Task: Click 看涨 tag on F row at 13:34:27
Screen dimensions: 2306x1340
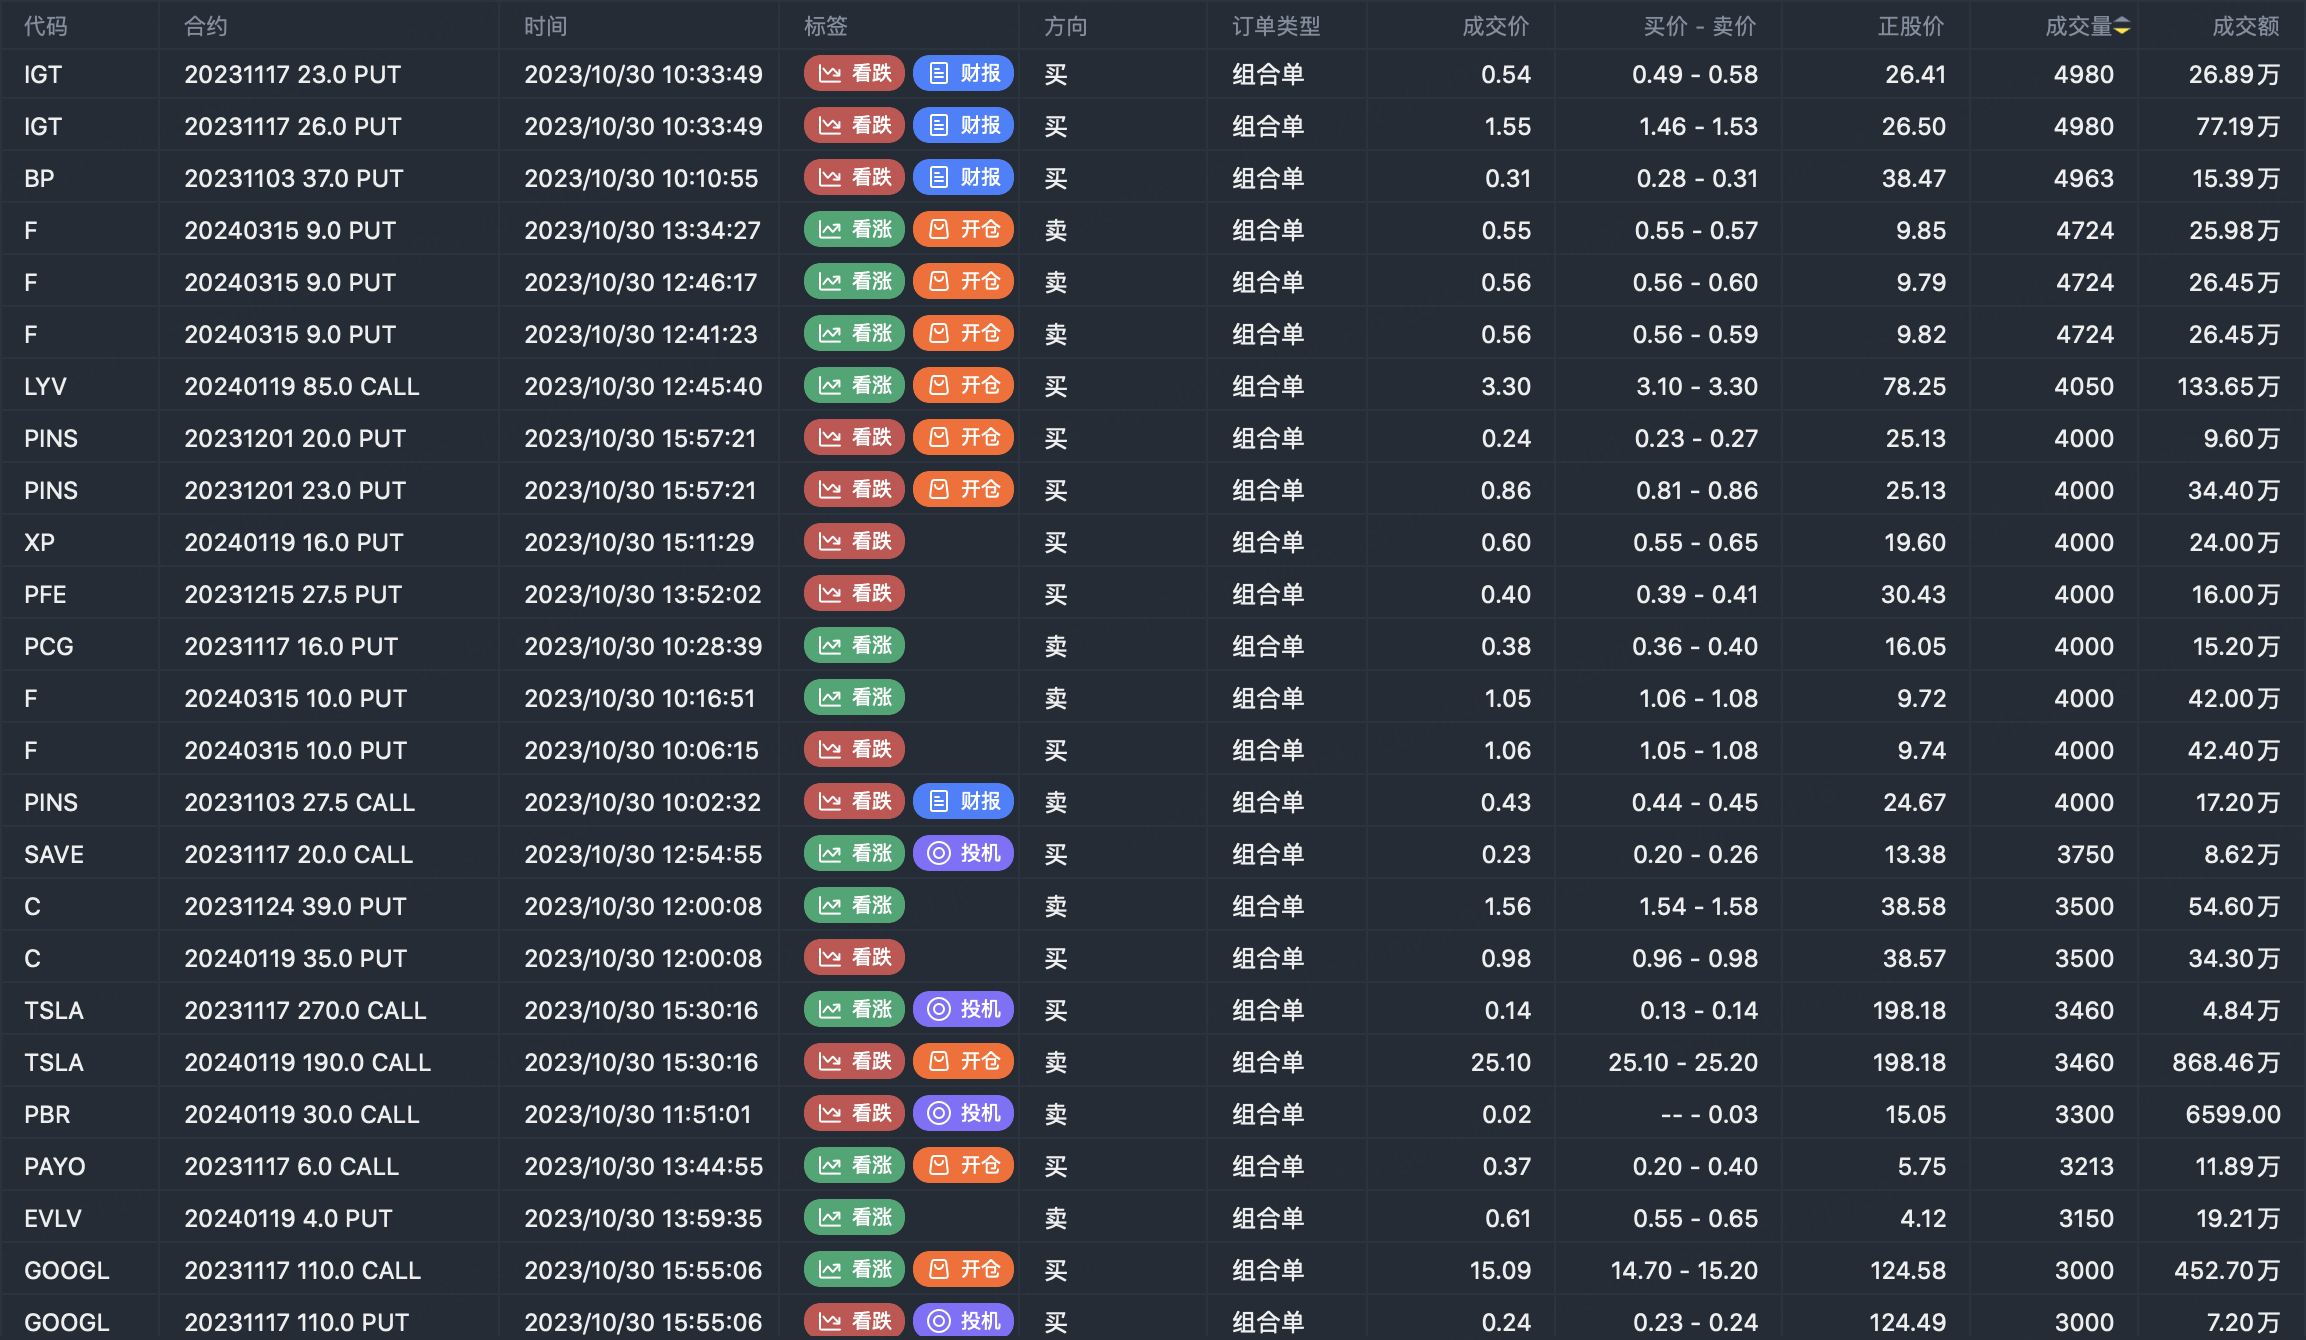Action: pyautogui.click(x=854, y=229)
